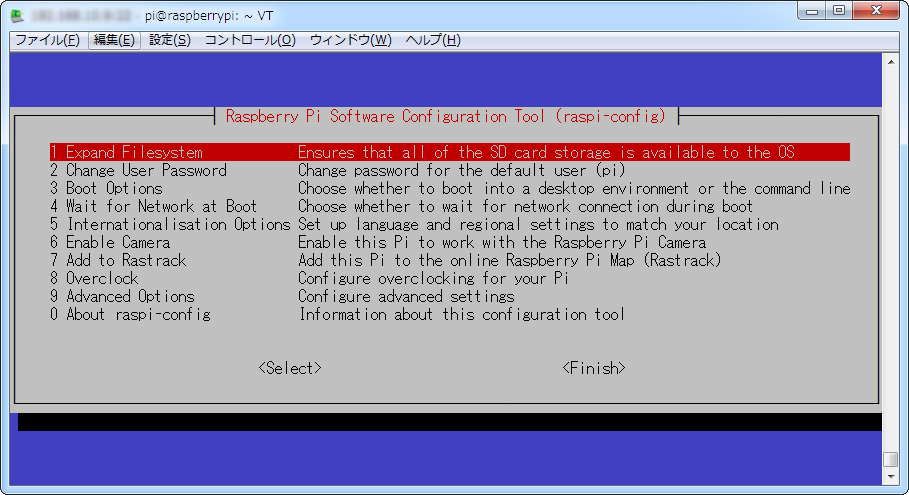Viewport: 909px width, 495px height.
Task: Open the ヘルプ(H) menu
Action: pos(433,40)
